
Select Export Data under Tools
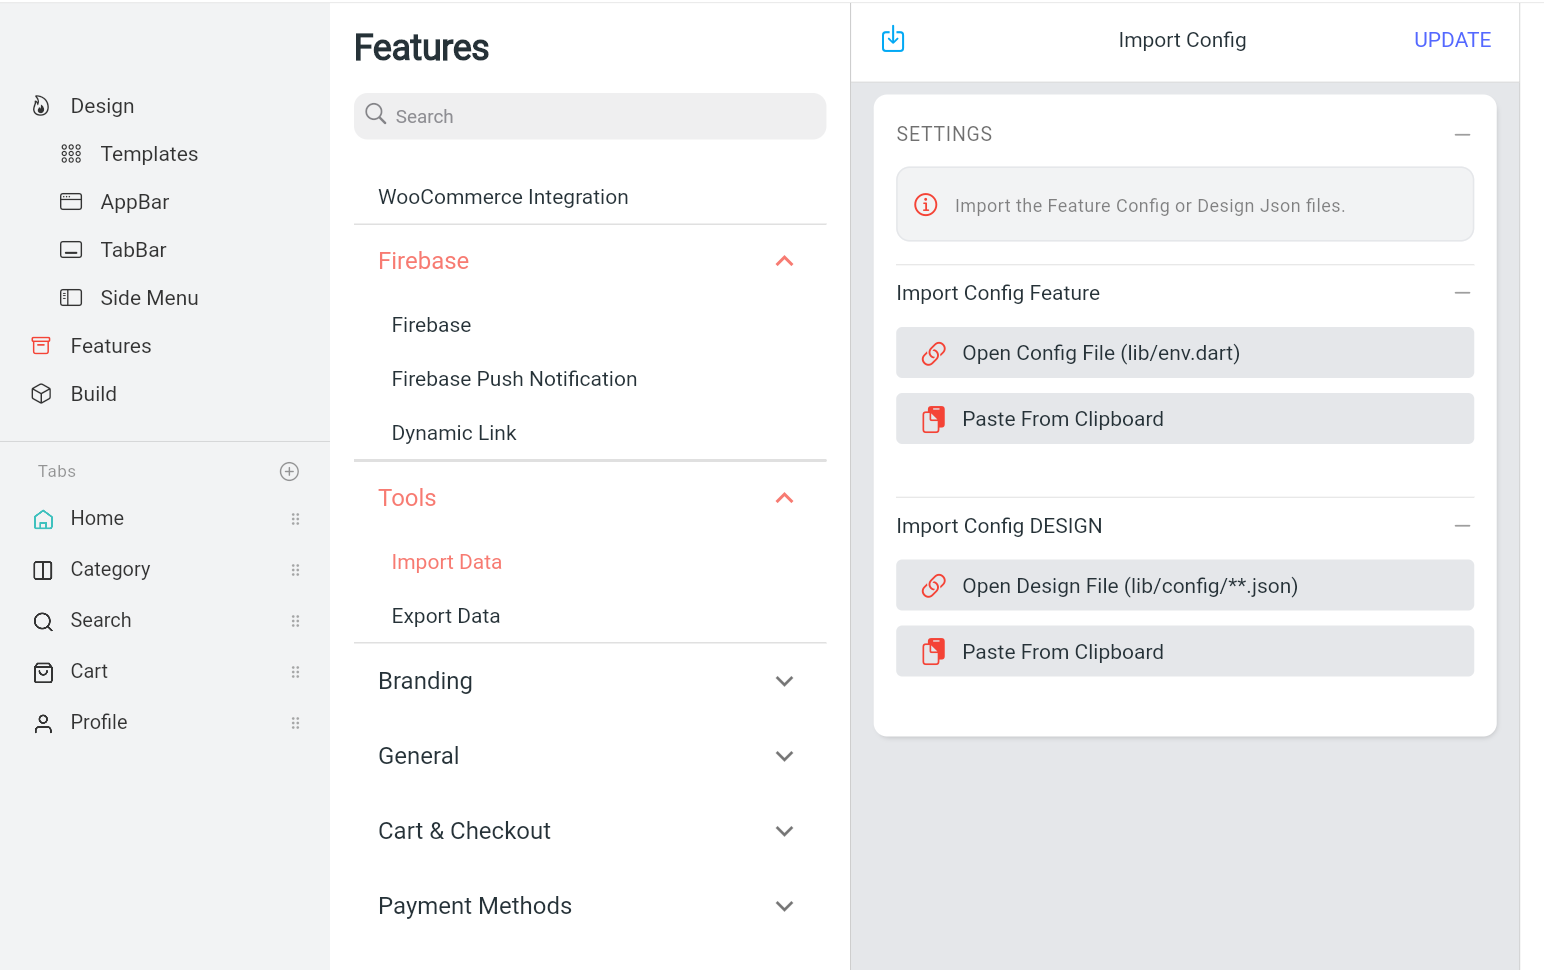click(446, 616)
